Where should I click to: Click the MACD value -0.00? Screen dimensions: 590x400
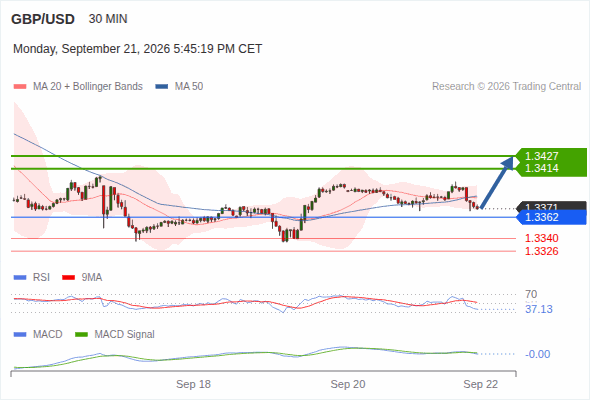click(x=537, y=354)
